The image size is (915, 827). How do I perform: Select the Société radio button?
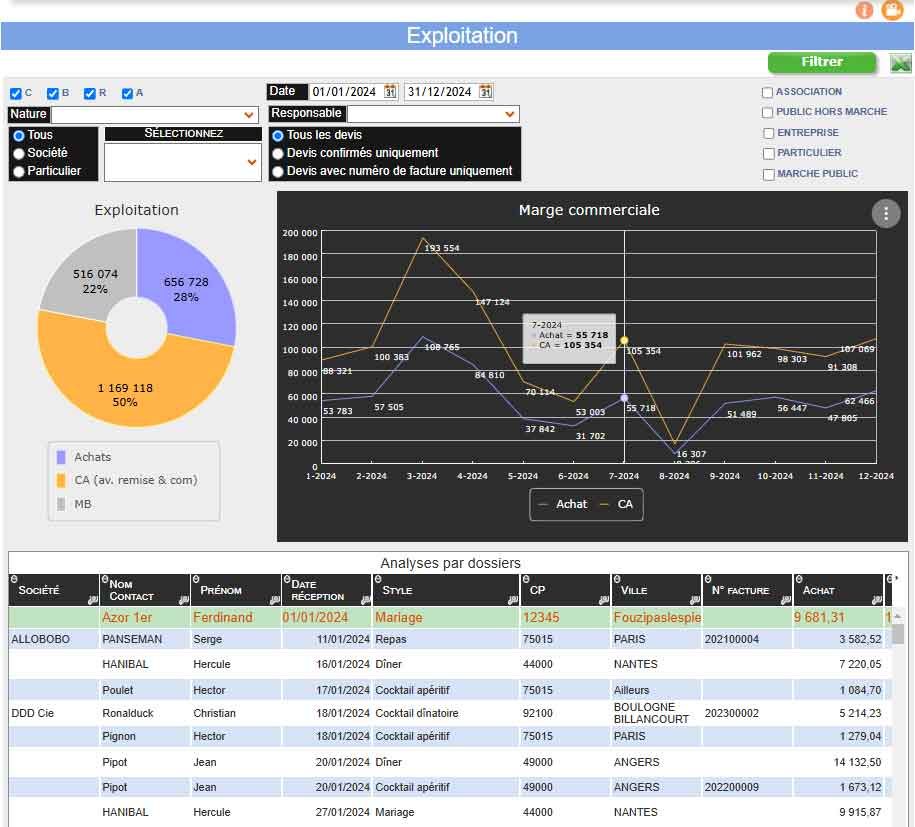[x=18, y=153]
